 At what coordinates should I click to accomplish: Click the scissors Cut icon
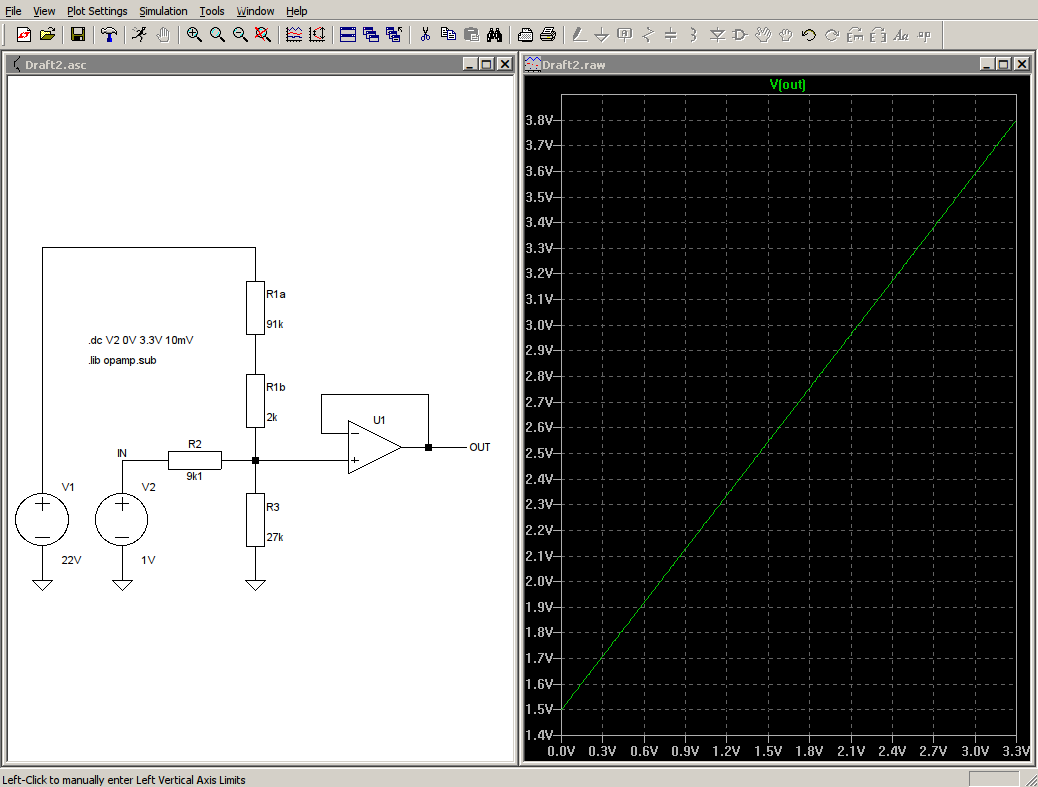(425, 34)
